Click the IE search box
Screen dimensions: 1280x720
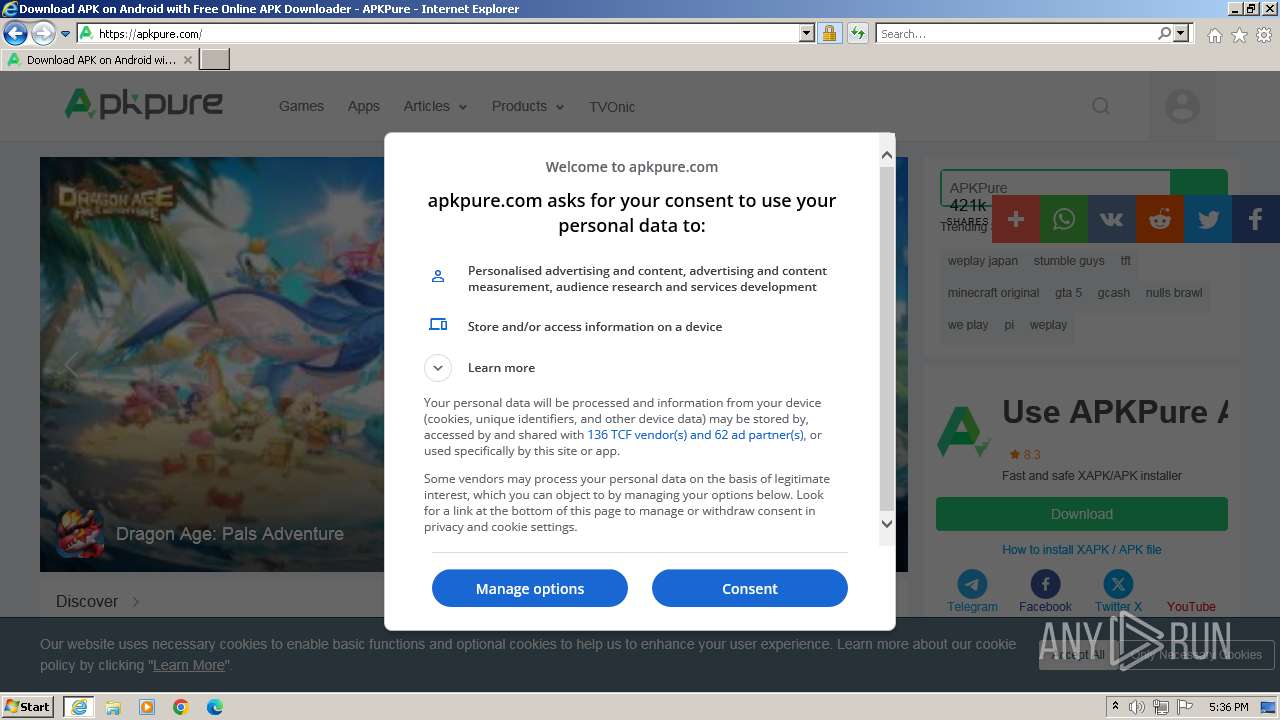point(1017,34)
